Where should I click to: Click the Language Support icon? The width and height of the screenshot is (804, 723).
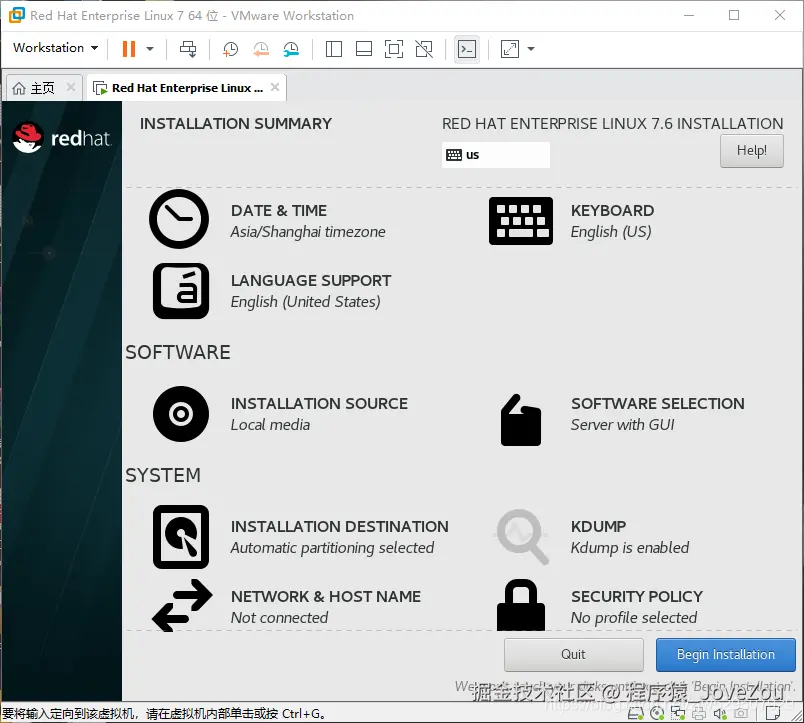(180, 291)
